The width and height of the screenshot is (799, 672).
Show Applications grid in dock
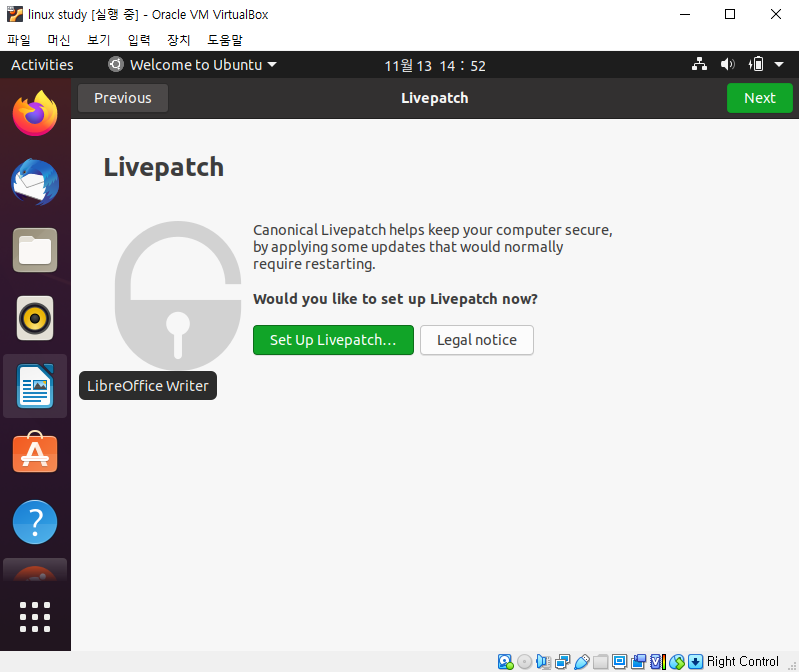click(x=35, y=617)
